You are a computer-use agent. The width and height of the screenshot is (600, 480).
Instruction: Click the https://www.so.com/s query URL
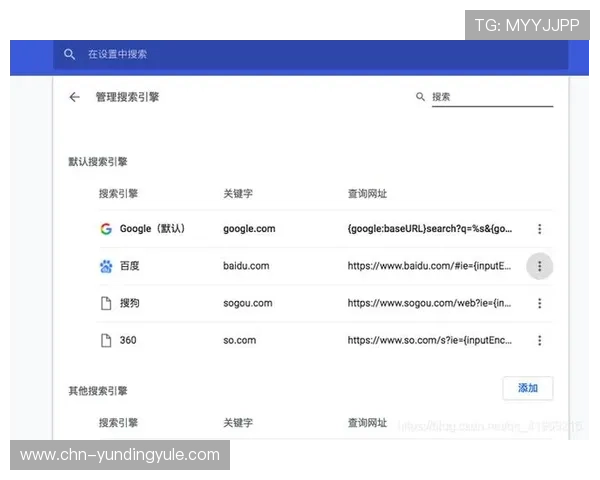coord(429,340)
